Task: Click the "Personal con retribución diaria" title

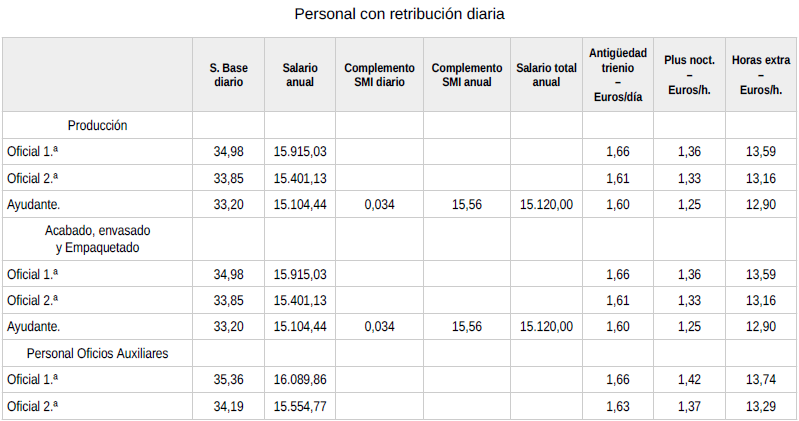Action: 399,15
